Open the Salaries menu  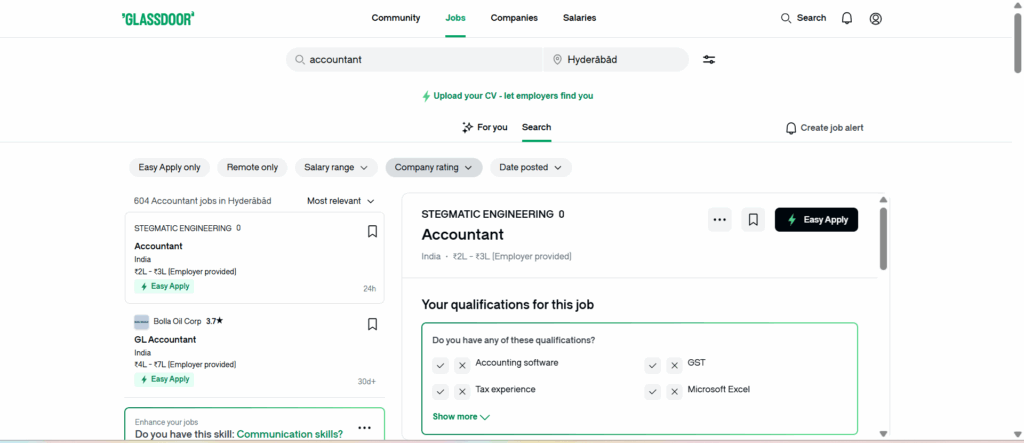point(579,18)
